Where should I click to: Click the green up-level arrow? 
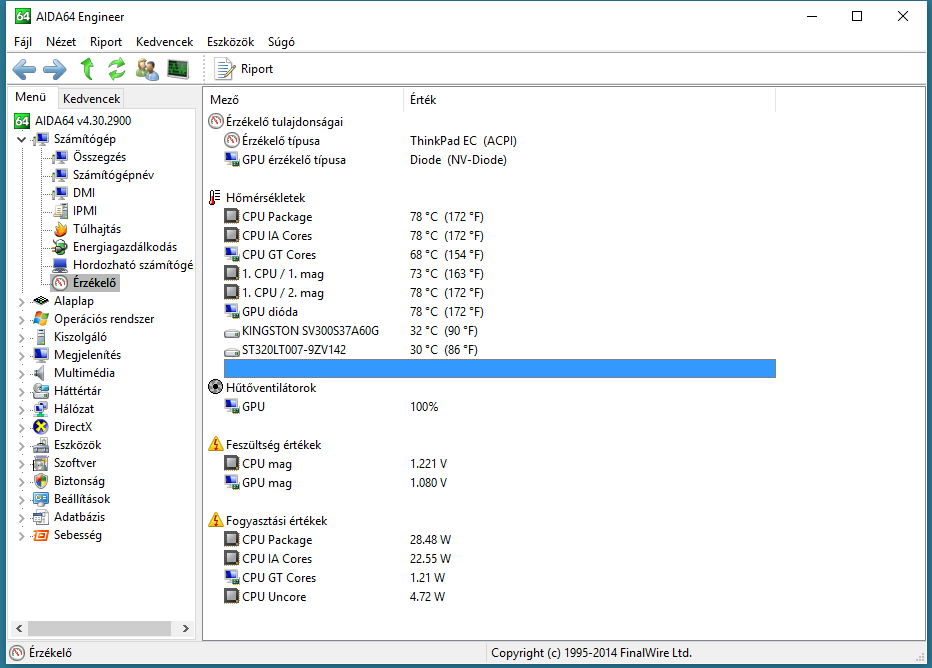click(x=87, y=69)
